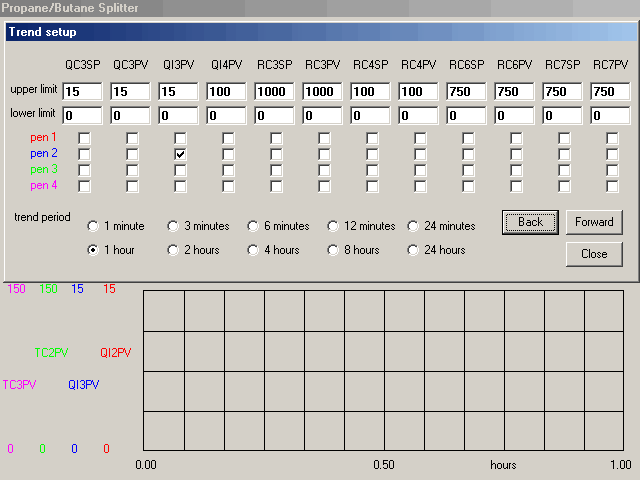Choose the 24 hours trend period
Image resolution: width=640 pixels, height=480 pixels.
(x=413, y=250)
